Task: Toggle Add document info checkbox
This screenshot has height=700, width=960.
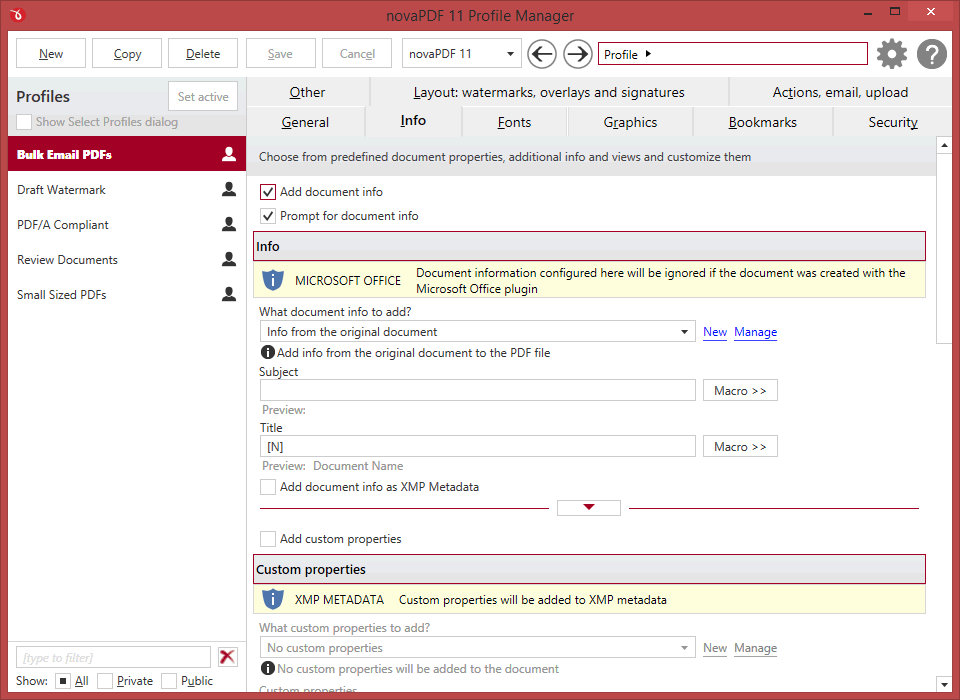Action: tap(268, 192)
